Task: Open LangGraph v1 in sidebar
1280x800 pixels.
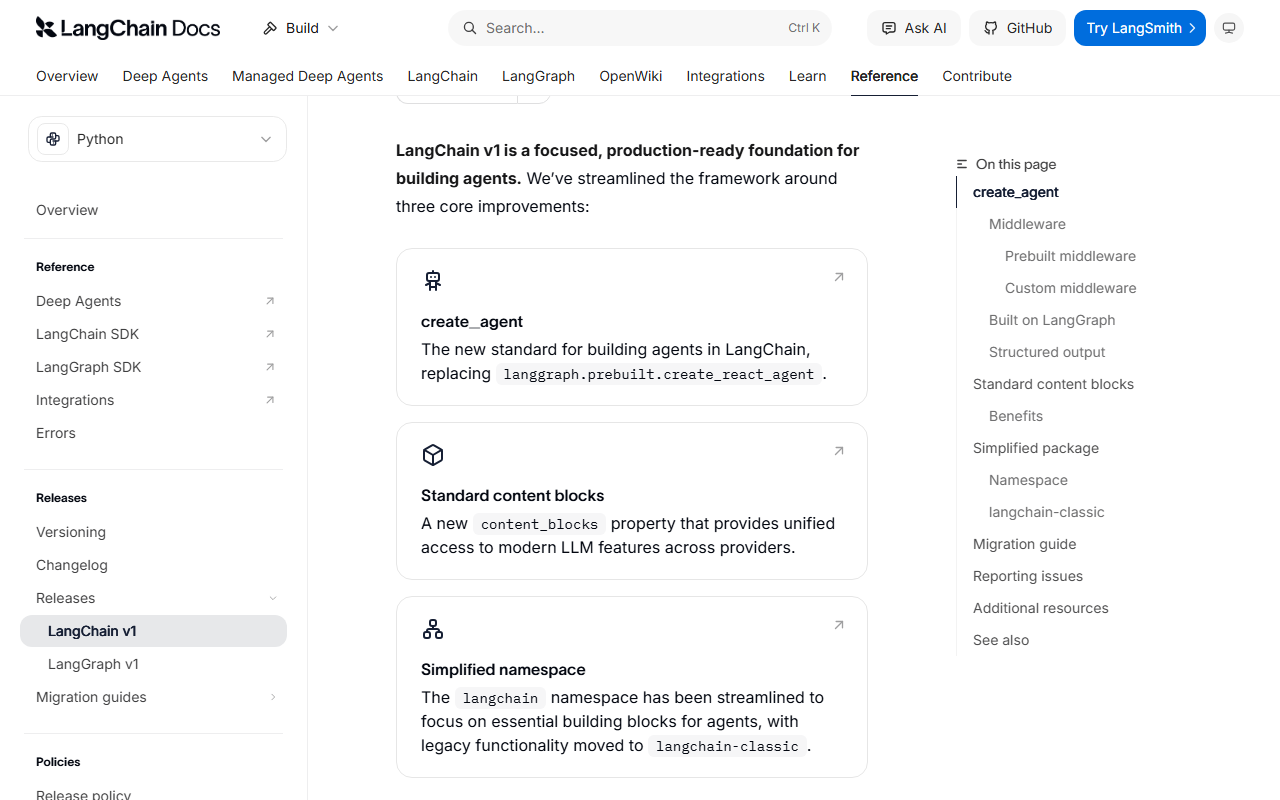Action: (x=93, y=664)
